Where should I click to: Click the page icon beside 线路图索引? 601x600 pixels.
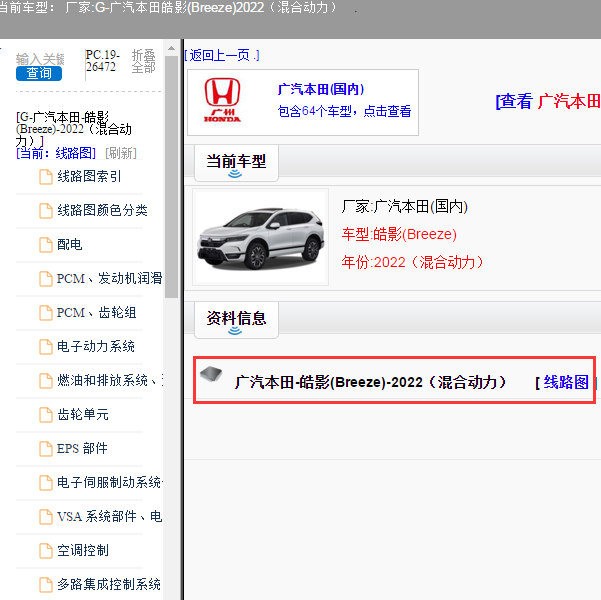46,177
